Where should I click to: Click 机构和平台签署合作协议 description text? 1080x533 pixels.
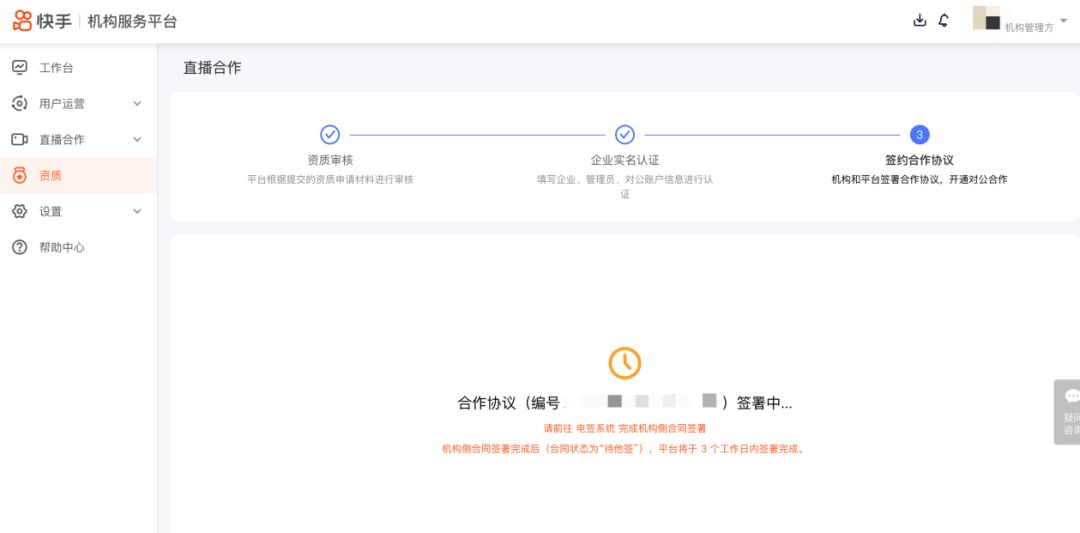(920, 180)
